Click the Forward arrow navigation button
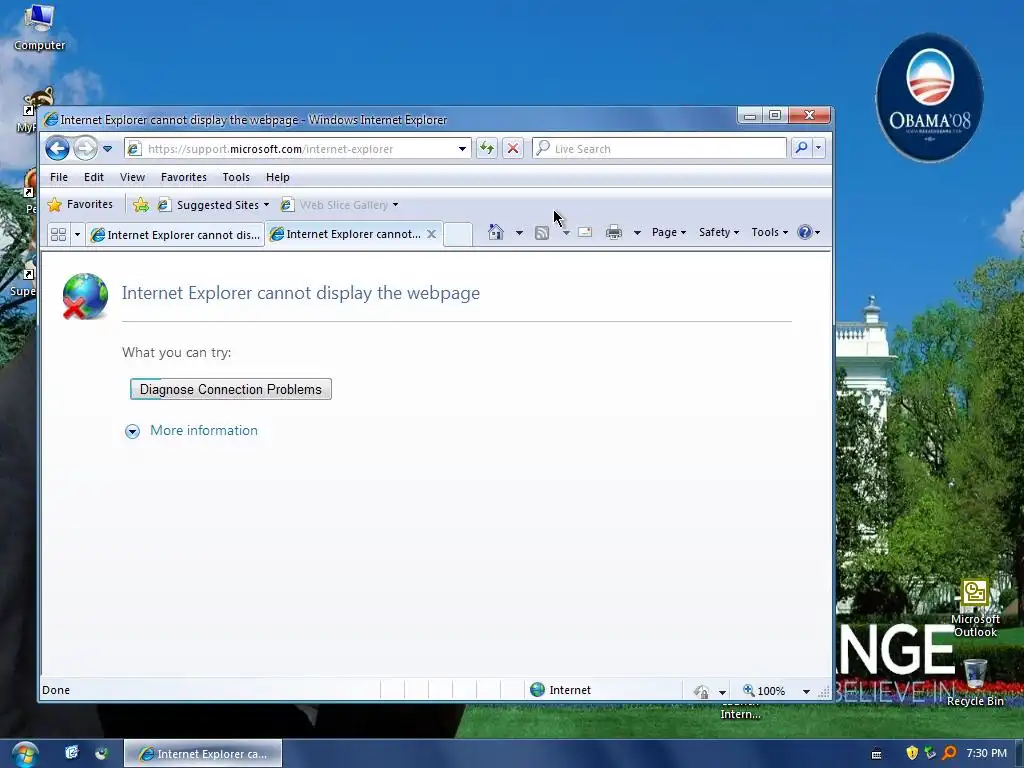Viewport: 1024px width, 768px height. 85,149
